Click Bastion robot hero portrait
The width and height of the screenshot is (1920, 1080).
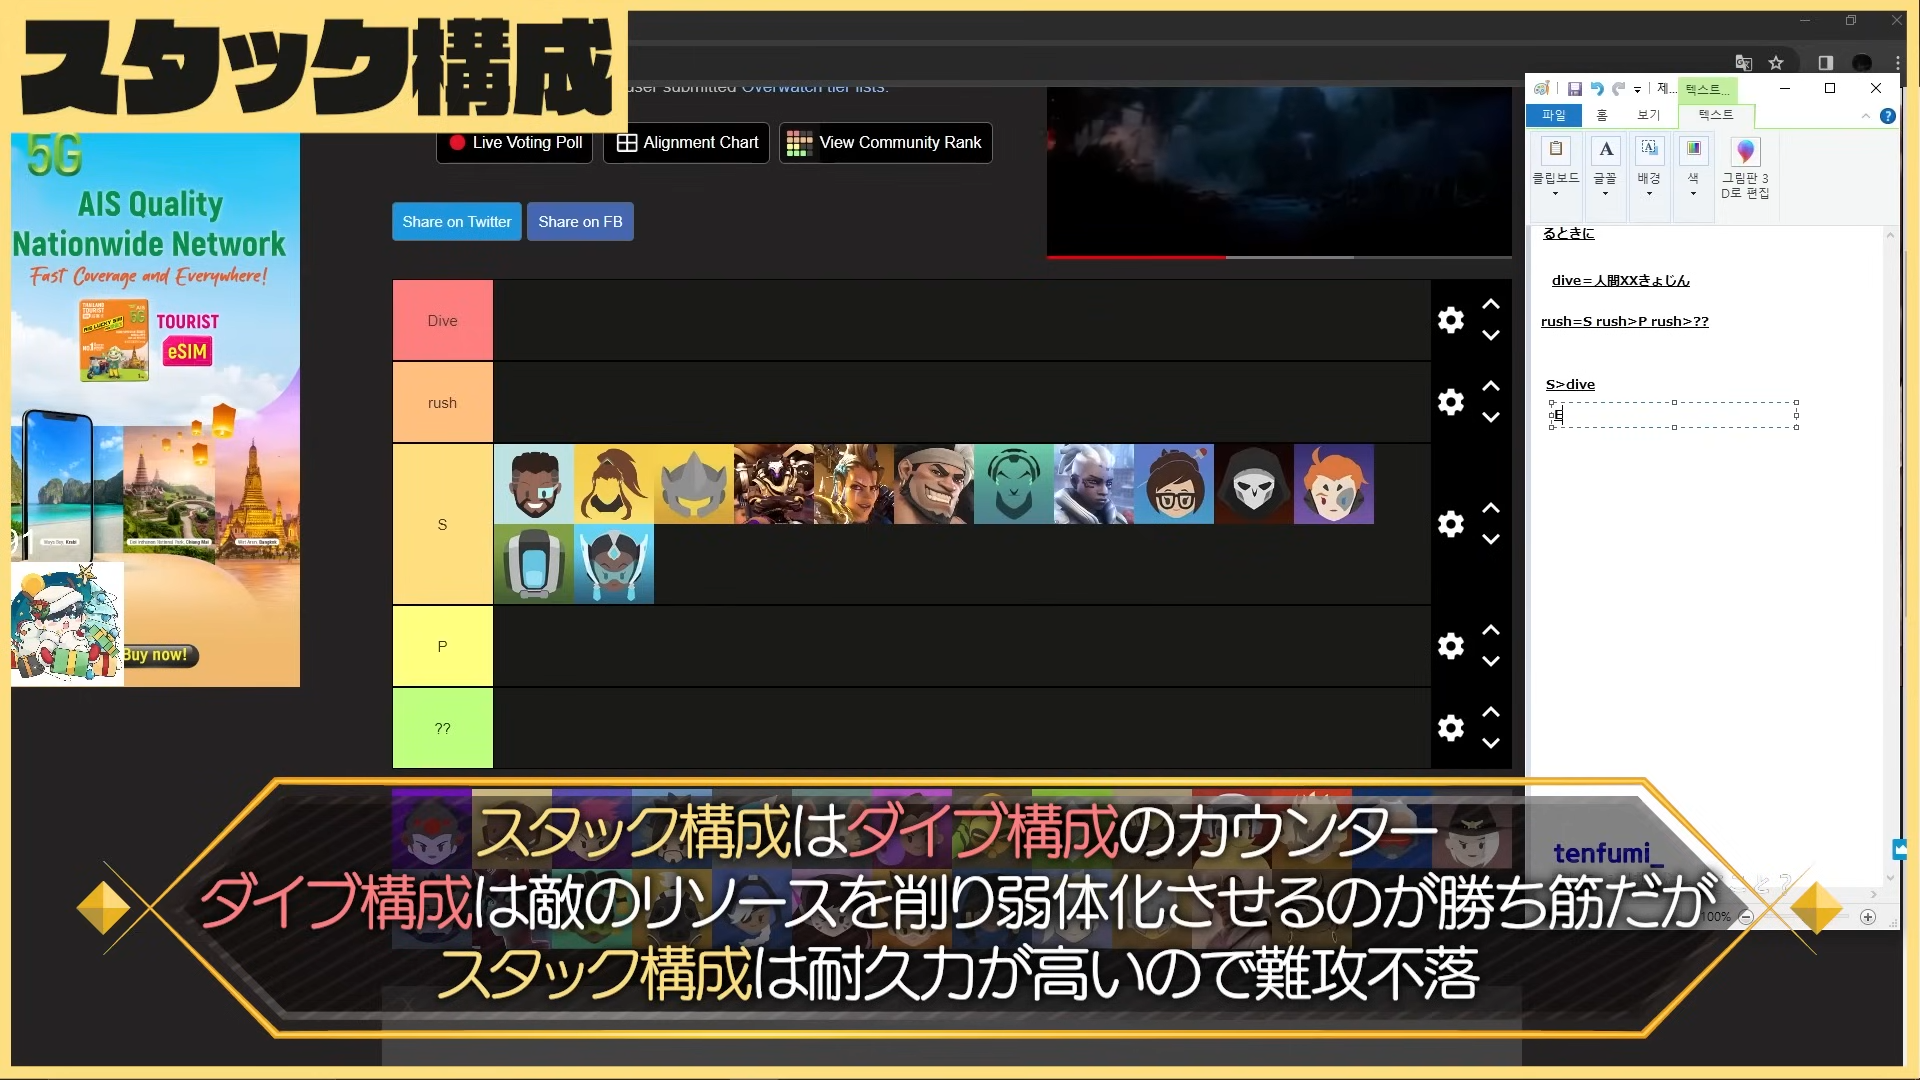pyautogui.click(x=534, y=564)
